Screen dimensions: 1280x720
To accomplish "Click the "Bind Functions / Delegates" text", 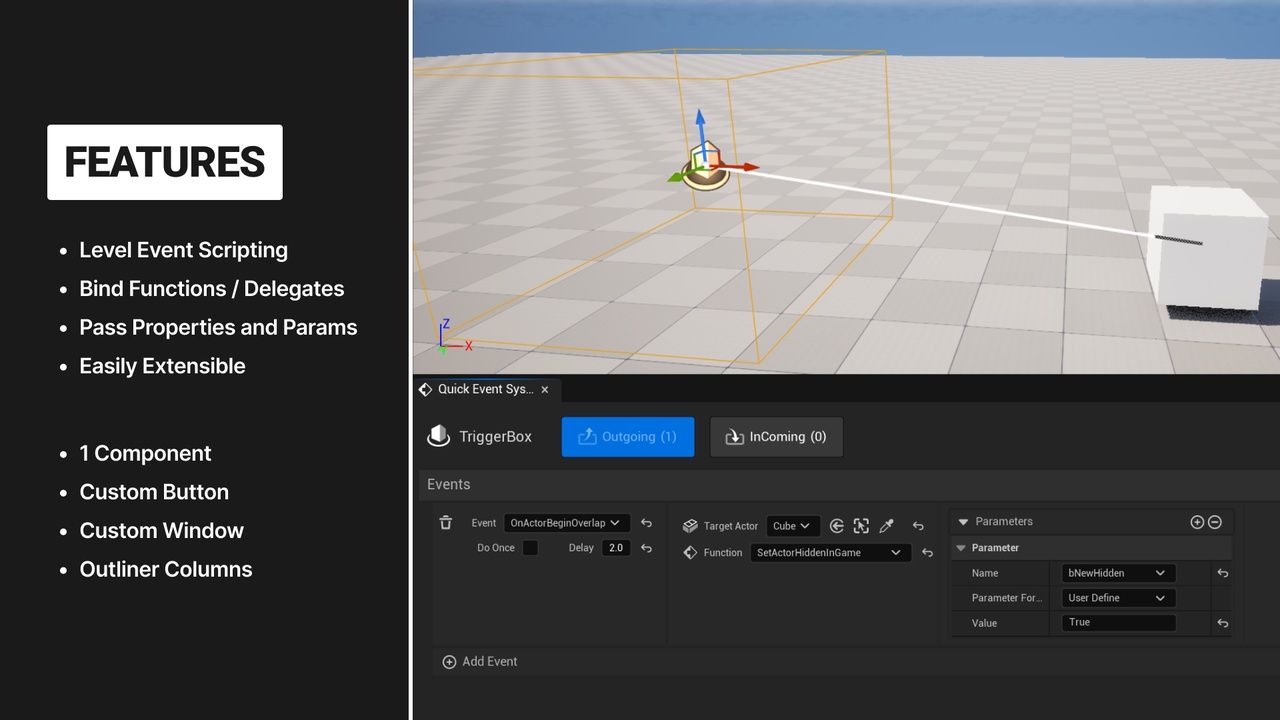I will coord(212,289).
